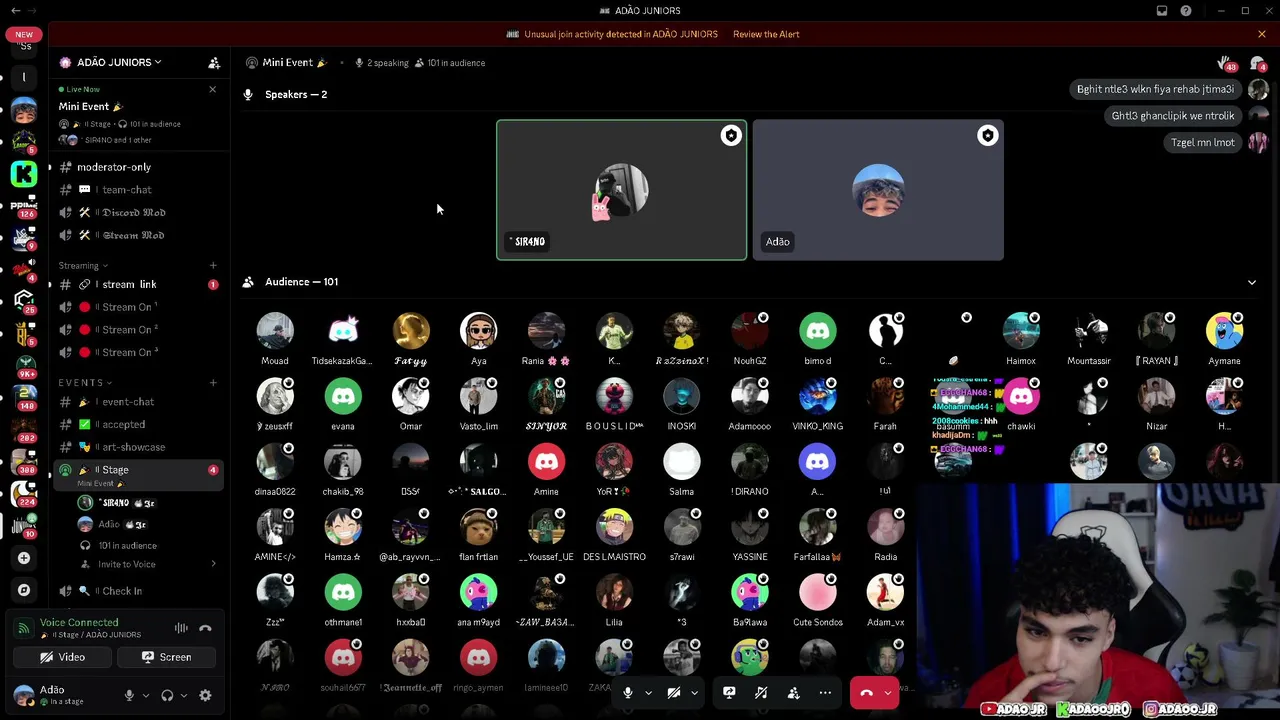This screenshot has width=1280, height=720.
Task: Turn on camera with the Video button
Action: click(62, 657)
